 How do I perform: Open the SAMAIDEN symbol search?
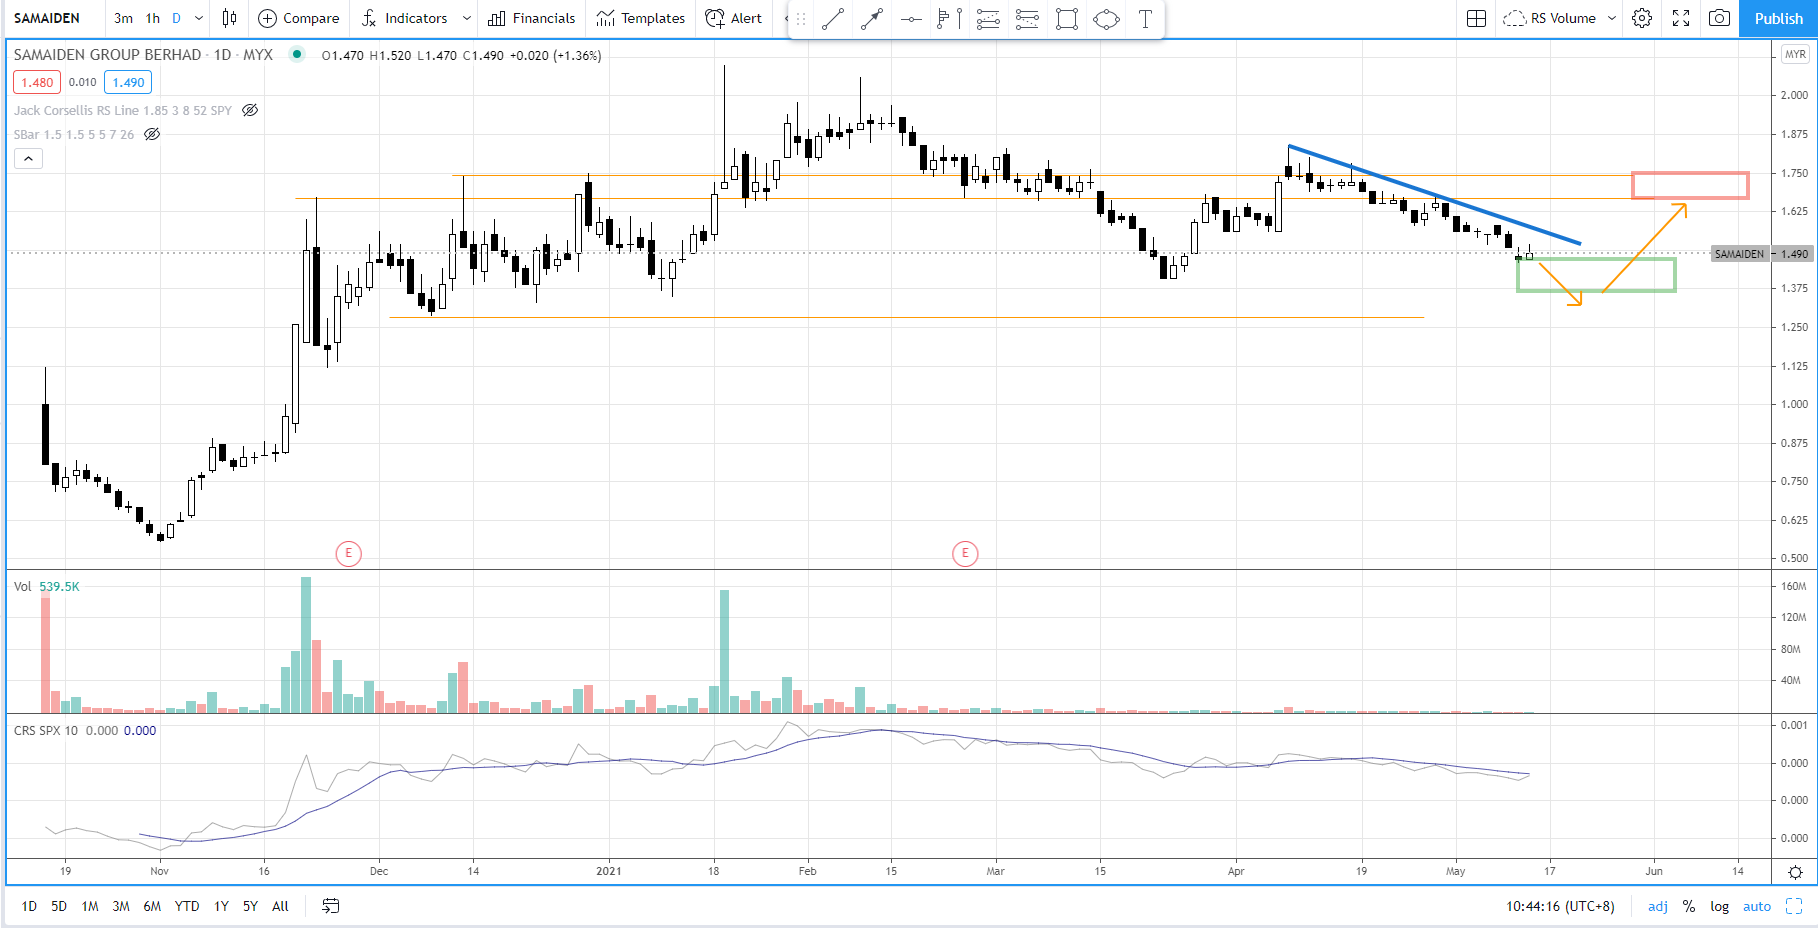(47, 18)
